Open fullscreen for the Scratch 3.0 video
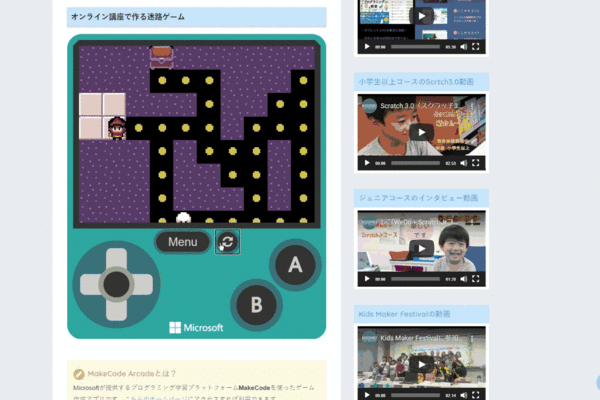600x400 pixels. (476, 163)
